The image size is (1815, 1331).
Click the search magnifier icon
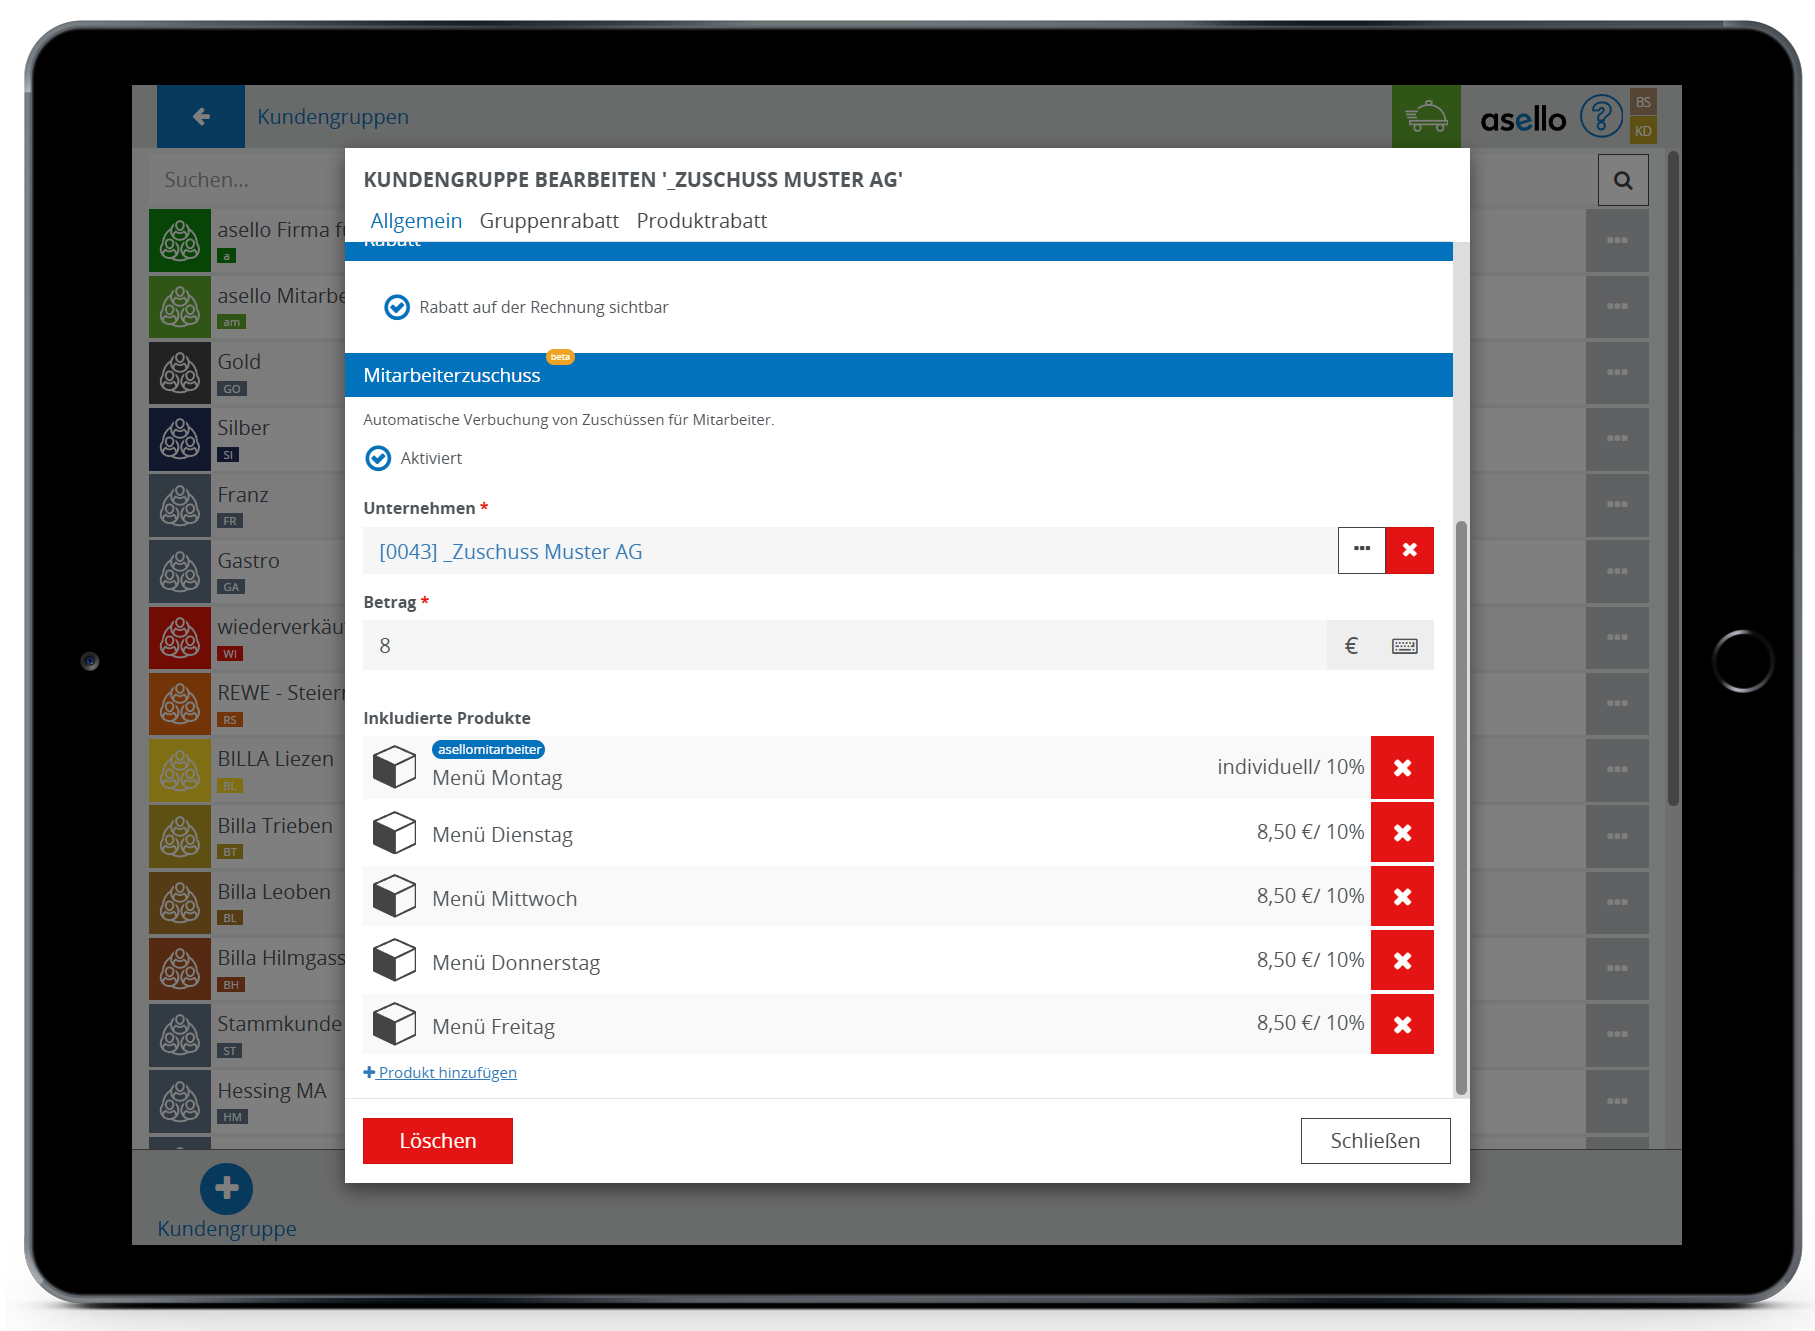[1622, 180]
